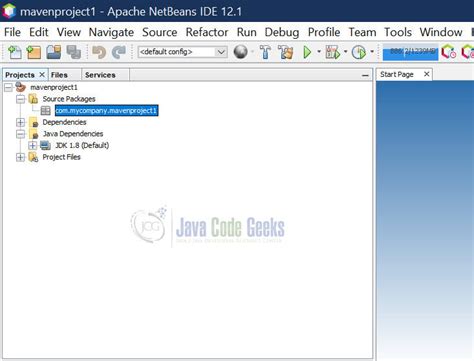Open the Debug Project dropdown arrow

(x=345, y=52)
